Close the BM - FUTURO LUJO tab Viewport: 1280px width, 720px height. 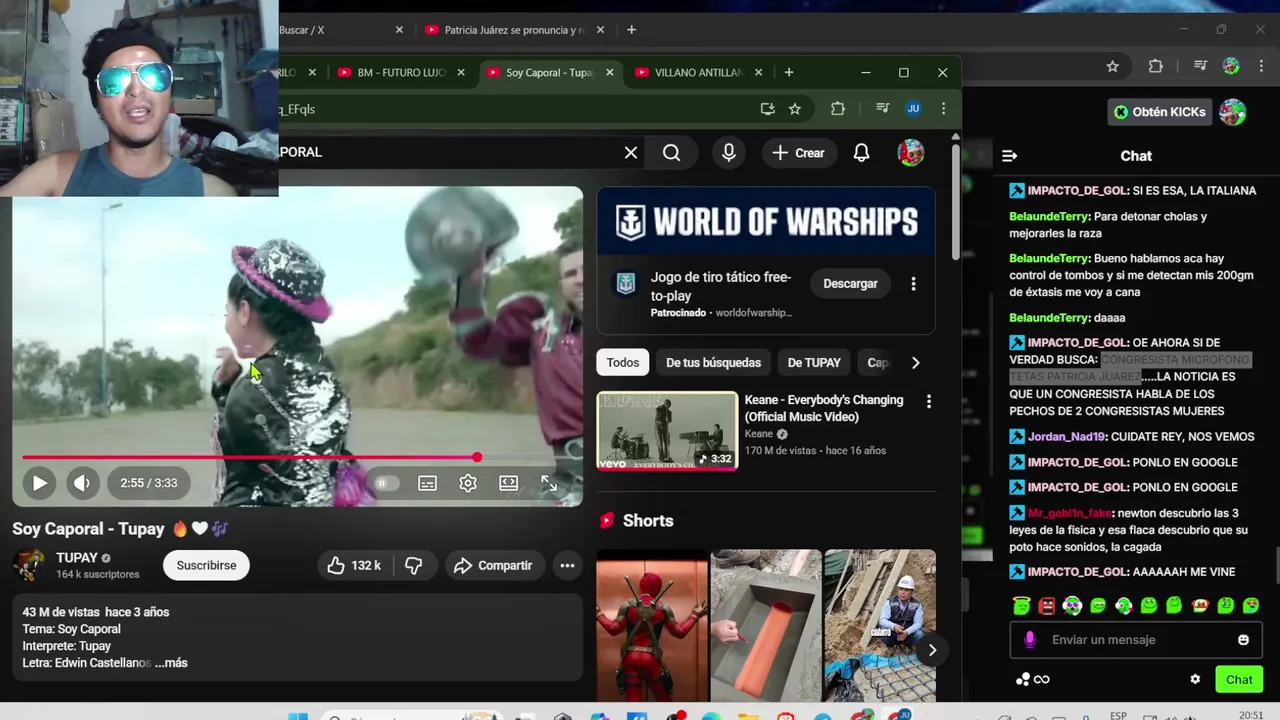[x=461, y=72]
